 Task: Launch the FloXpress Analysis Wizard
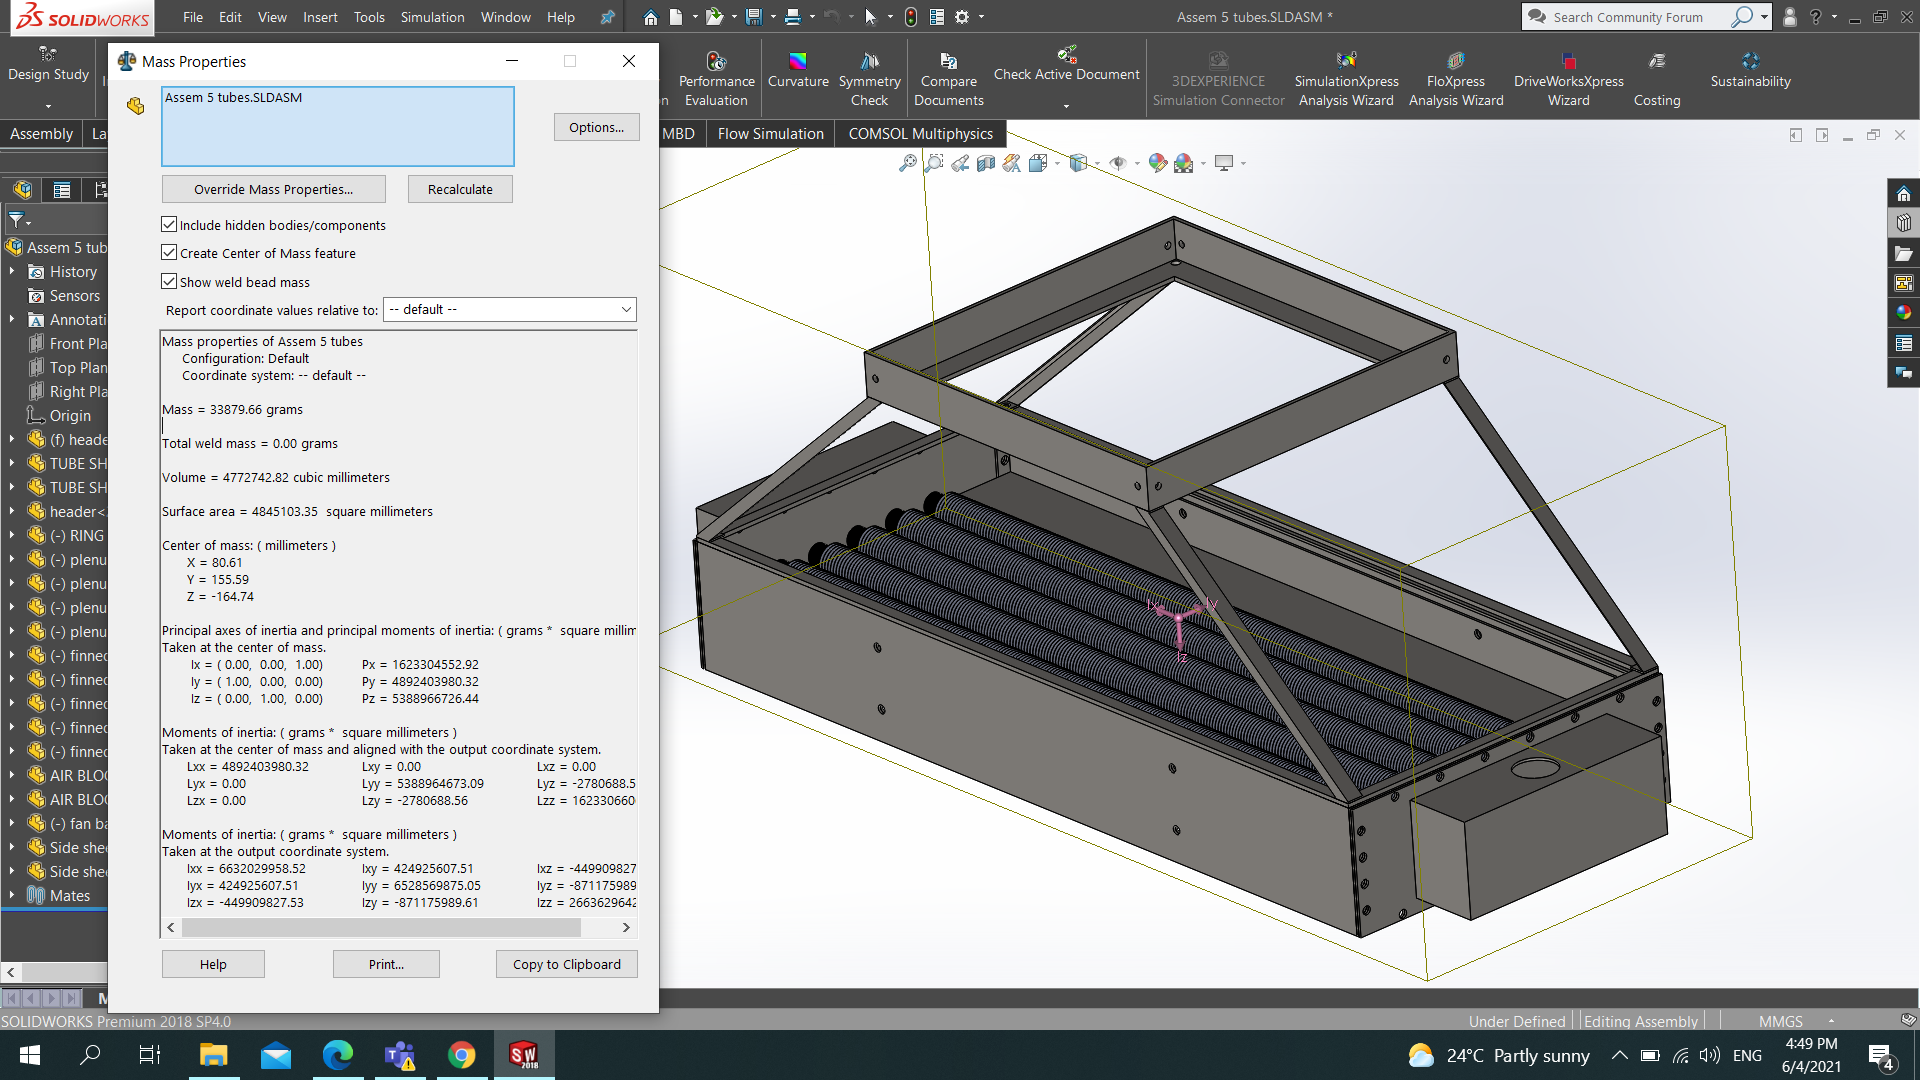[x=1456, y=80]
